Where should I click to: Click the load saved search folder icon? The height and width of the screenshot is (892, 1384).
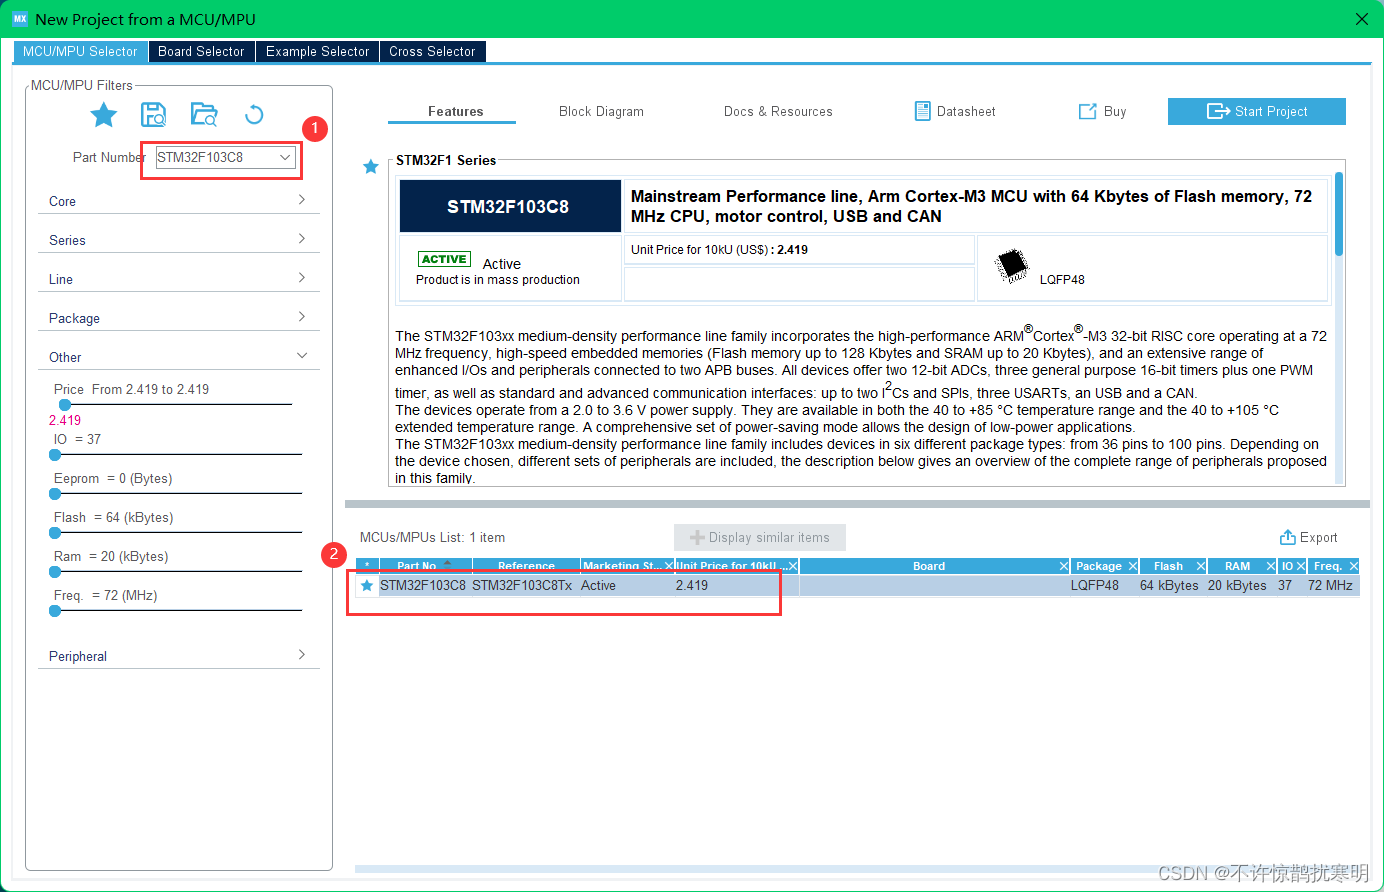(x=204, y=114)
